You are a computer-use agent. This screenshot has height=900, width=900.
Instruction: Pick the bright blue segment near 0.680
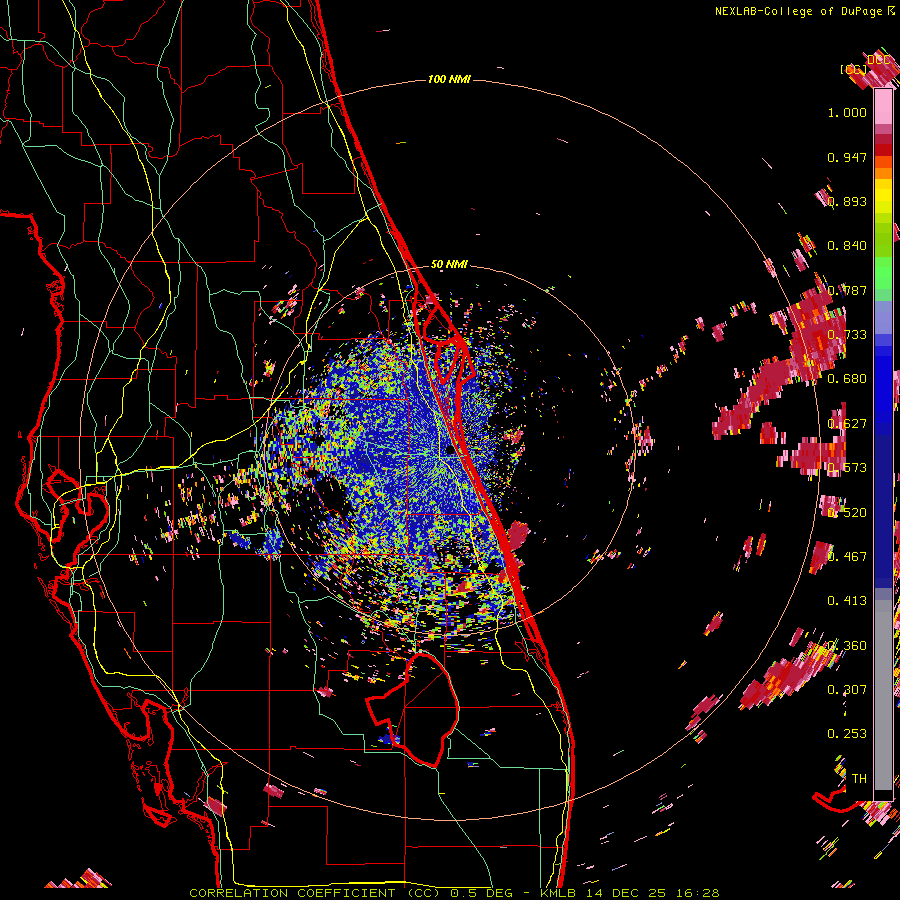coord(883,385)
